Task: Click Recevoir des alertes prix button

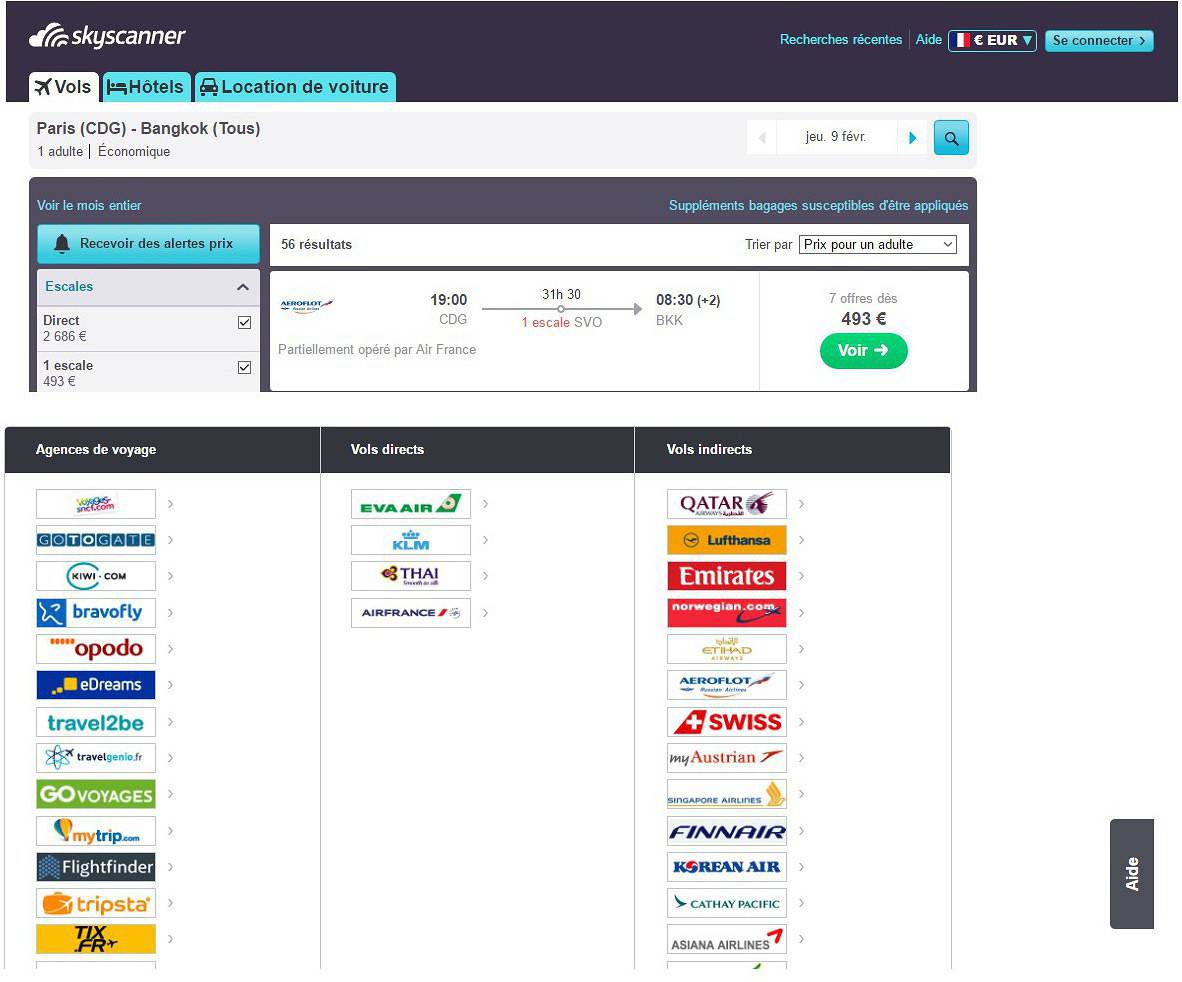Action: 148,244
